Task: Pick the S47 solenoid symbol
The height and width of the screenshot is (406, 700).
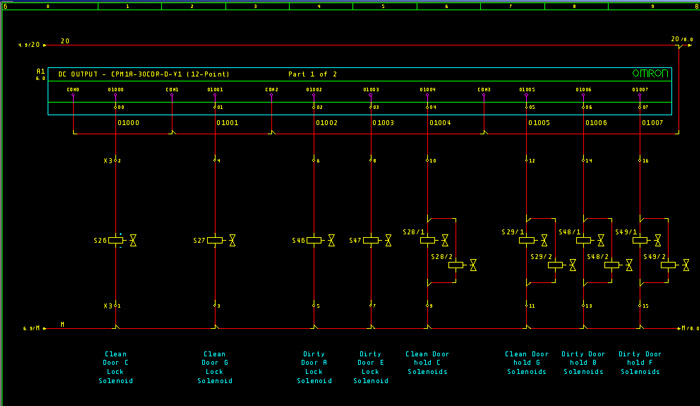Action: pyautogui.click(x=371, y=241)
